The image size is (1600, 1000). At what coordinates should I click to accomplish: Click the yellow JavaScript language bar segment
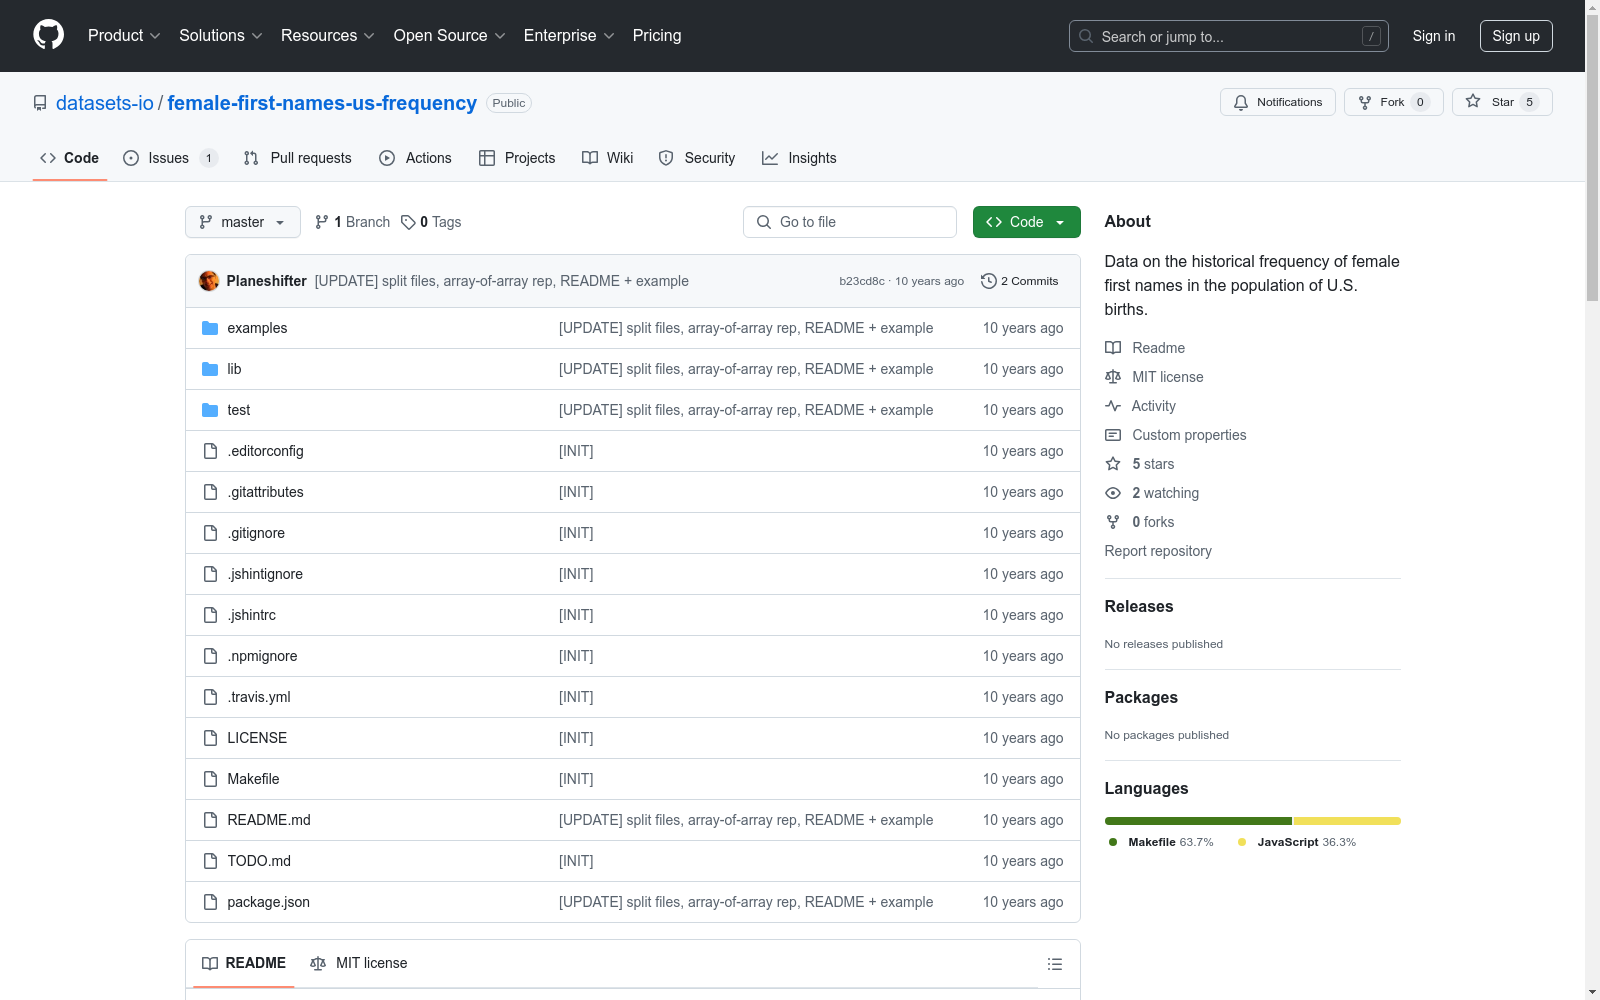(1347, 821)
